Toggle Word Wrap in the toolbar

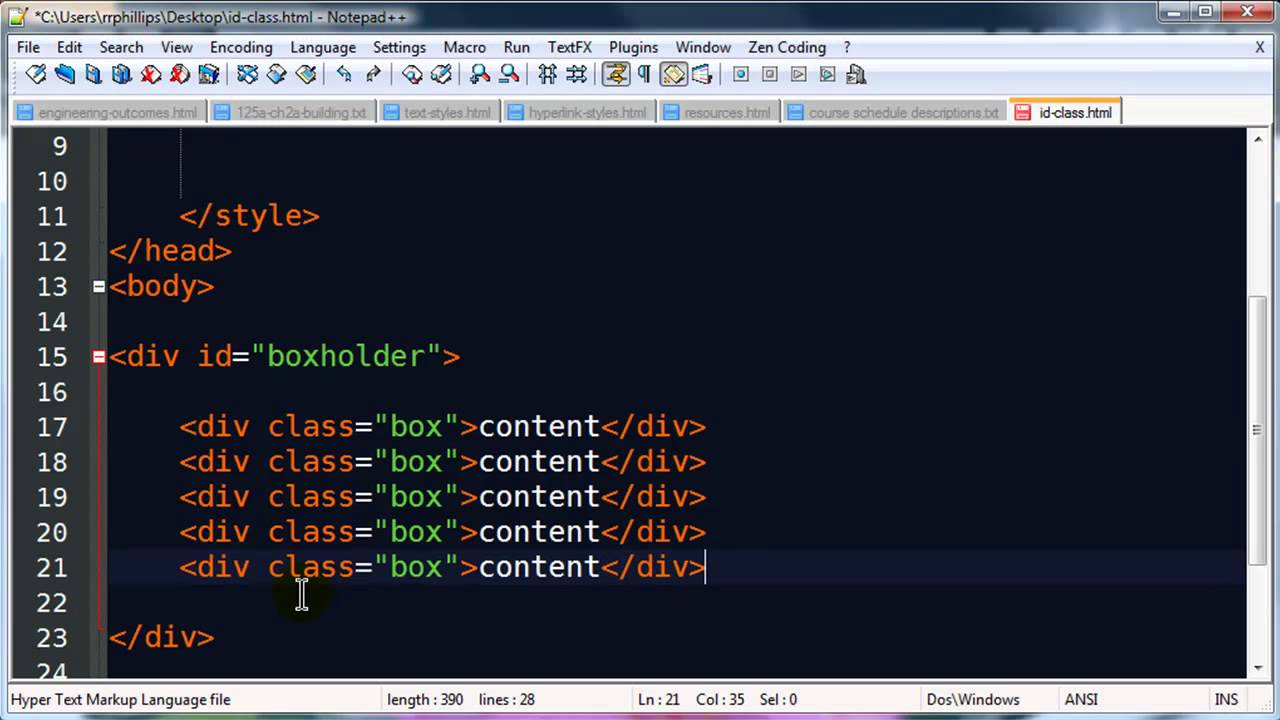(x=615, y=74)
